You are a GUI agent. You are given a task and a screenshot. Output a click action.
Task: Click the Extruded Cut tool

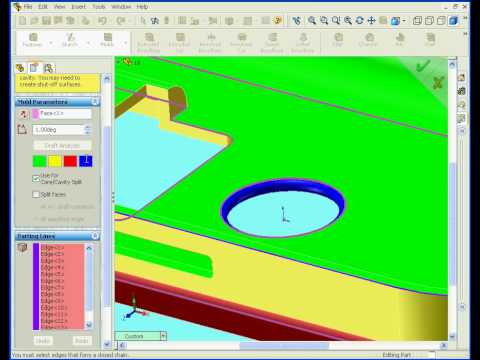180,43
